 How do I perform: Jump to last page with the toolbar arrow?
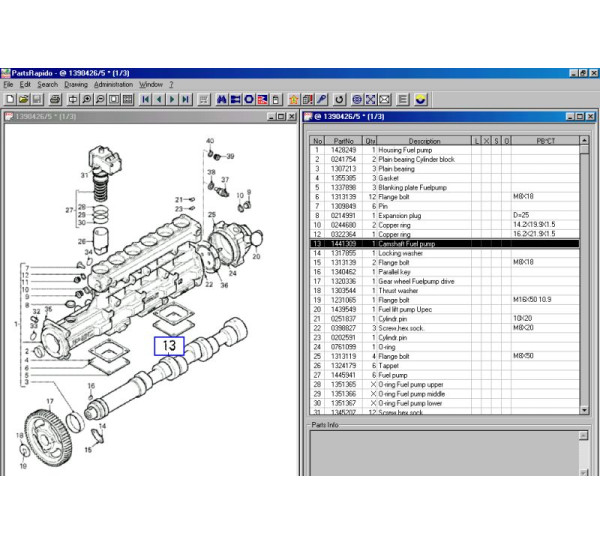(x=185, y=100)
